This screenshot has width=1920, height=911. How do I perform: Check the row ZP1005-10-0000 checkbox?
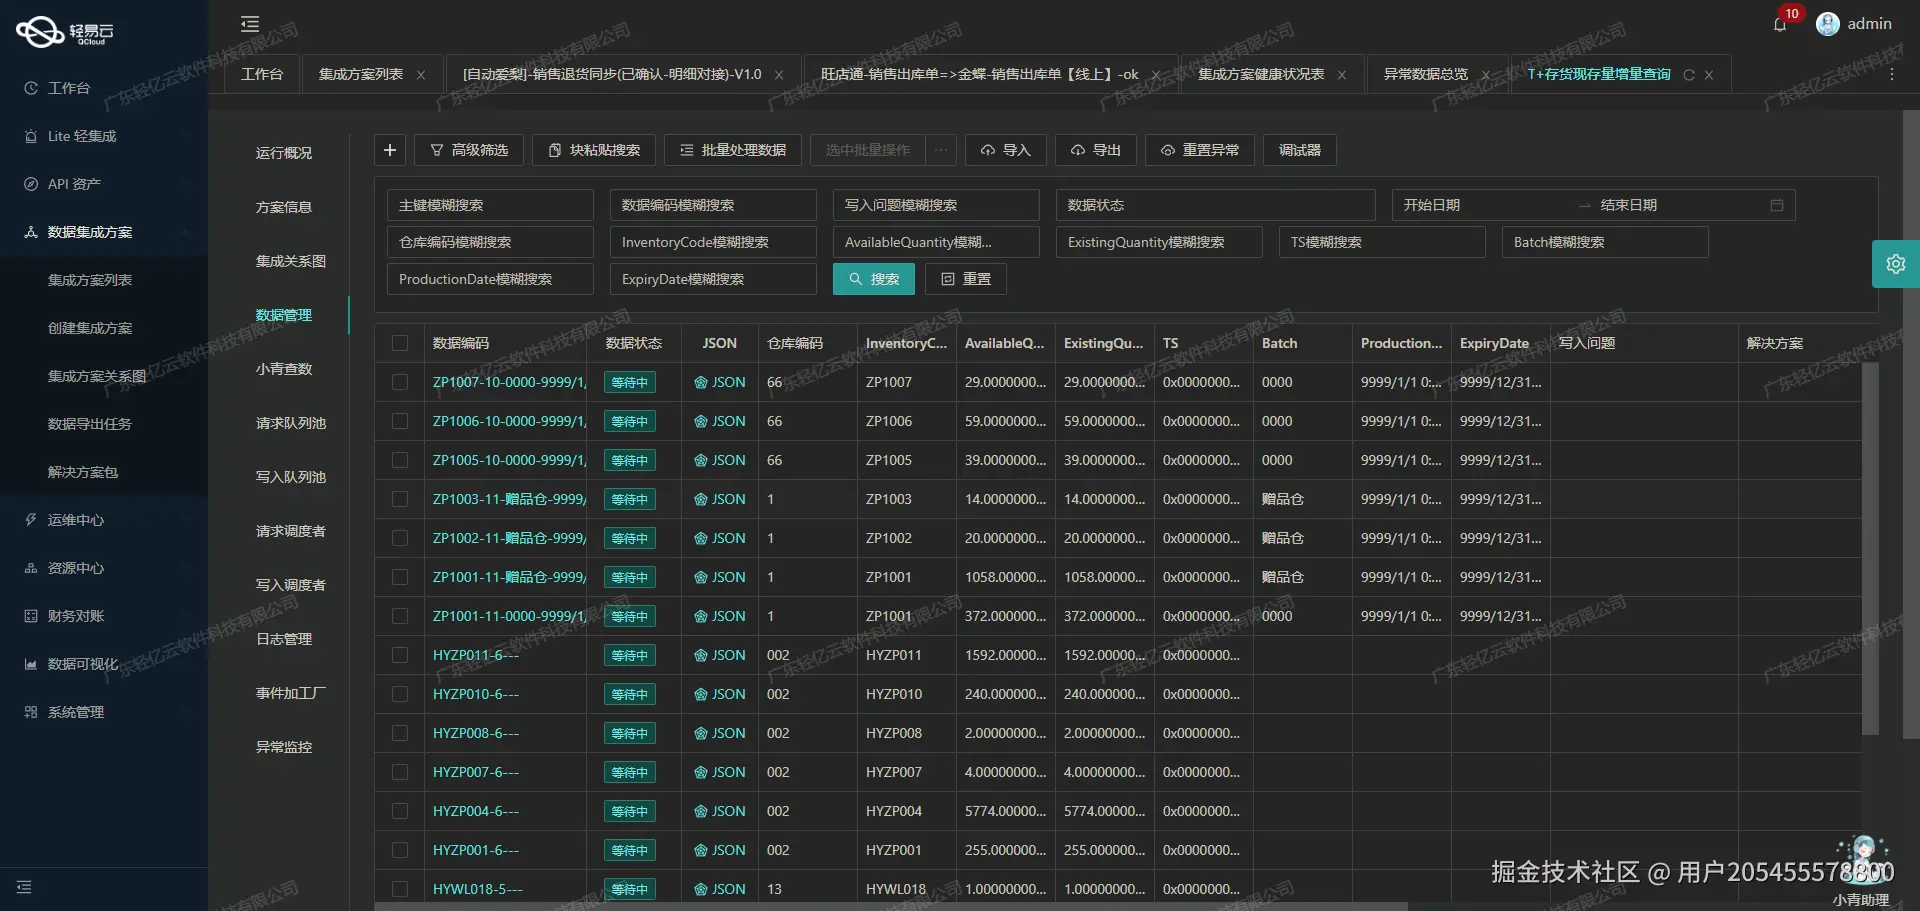[400, 460]
